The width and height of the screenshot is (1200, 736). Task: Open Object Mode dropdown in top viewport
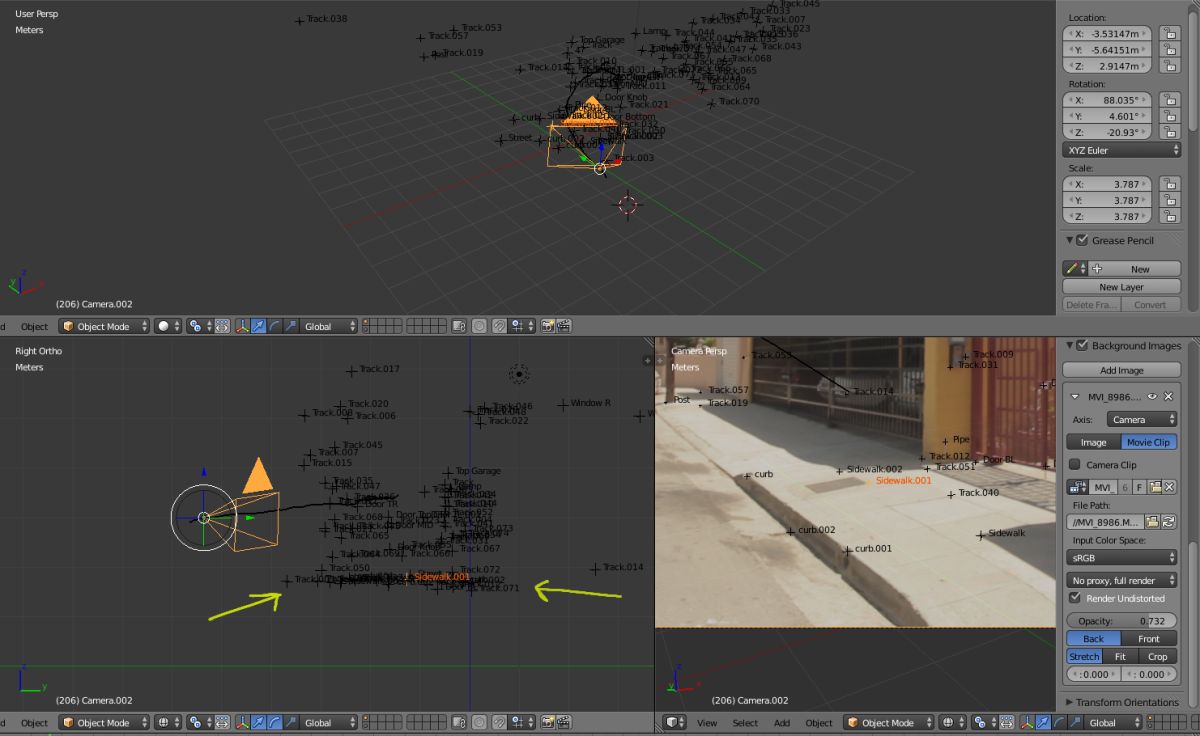[104, 326]
